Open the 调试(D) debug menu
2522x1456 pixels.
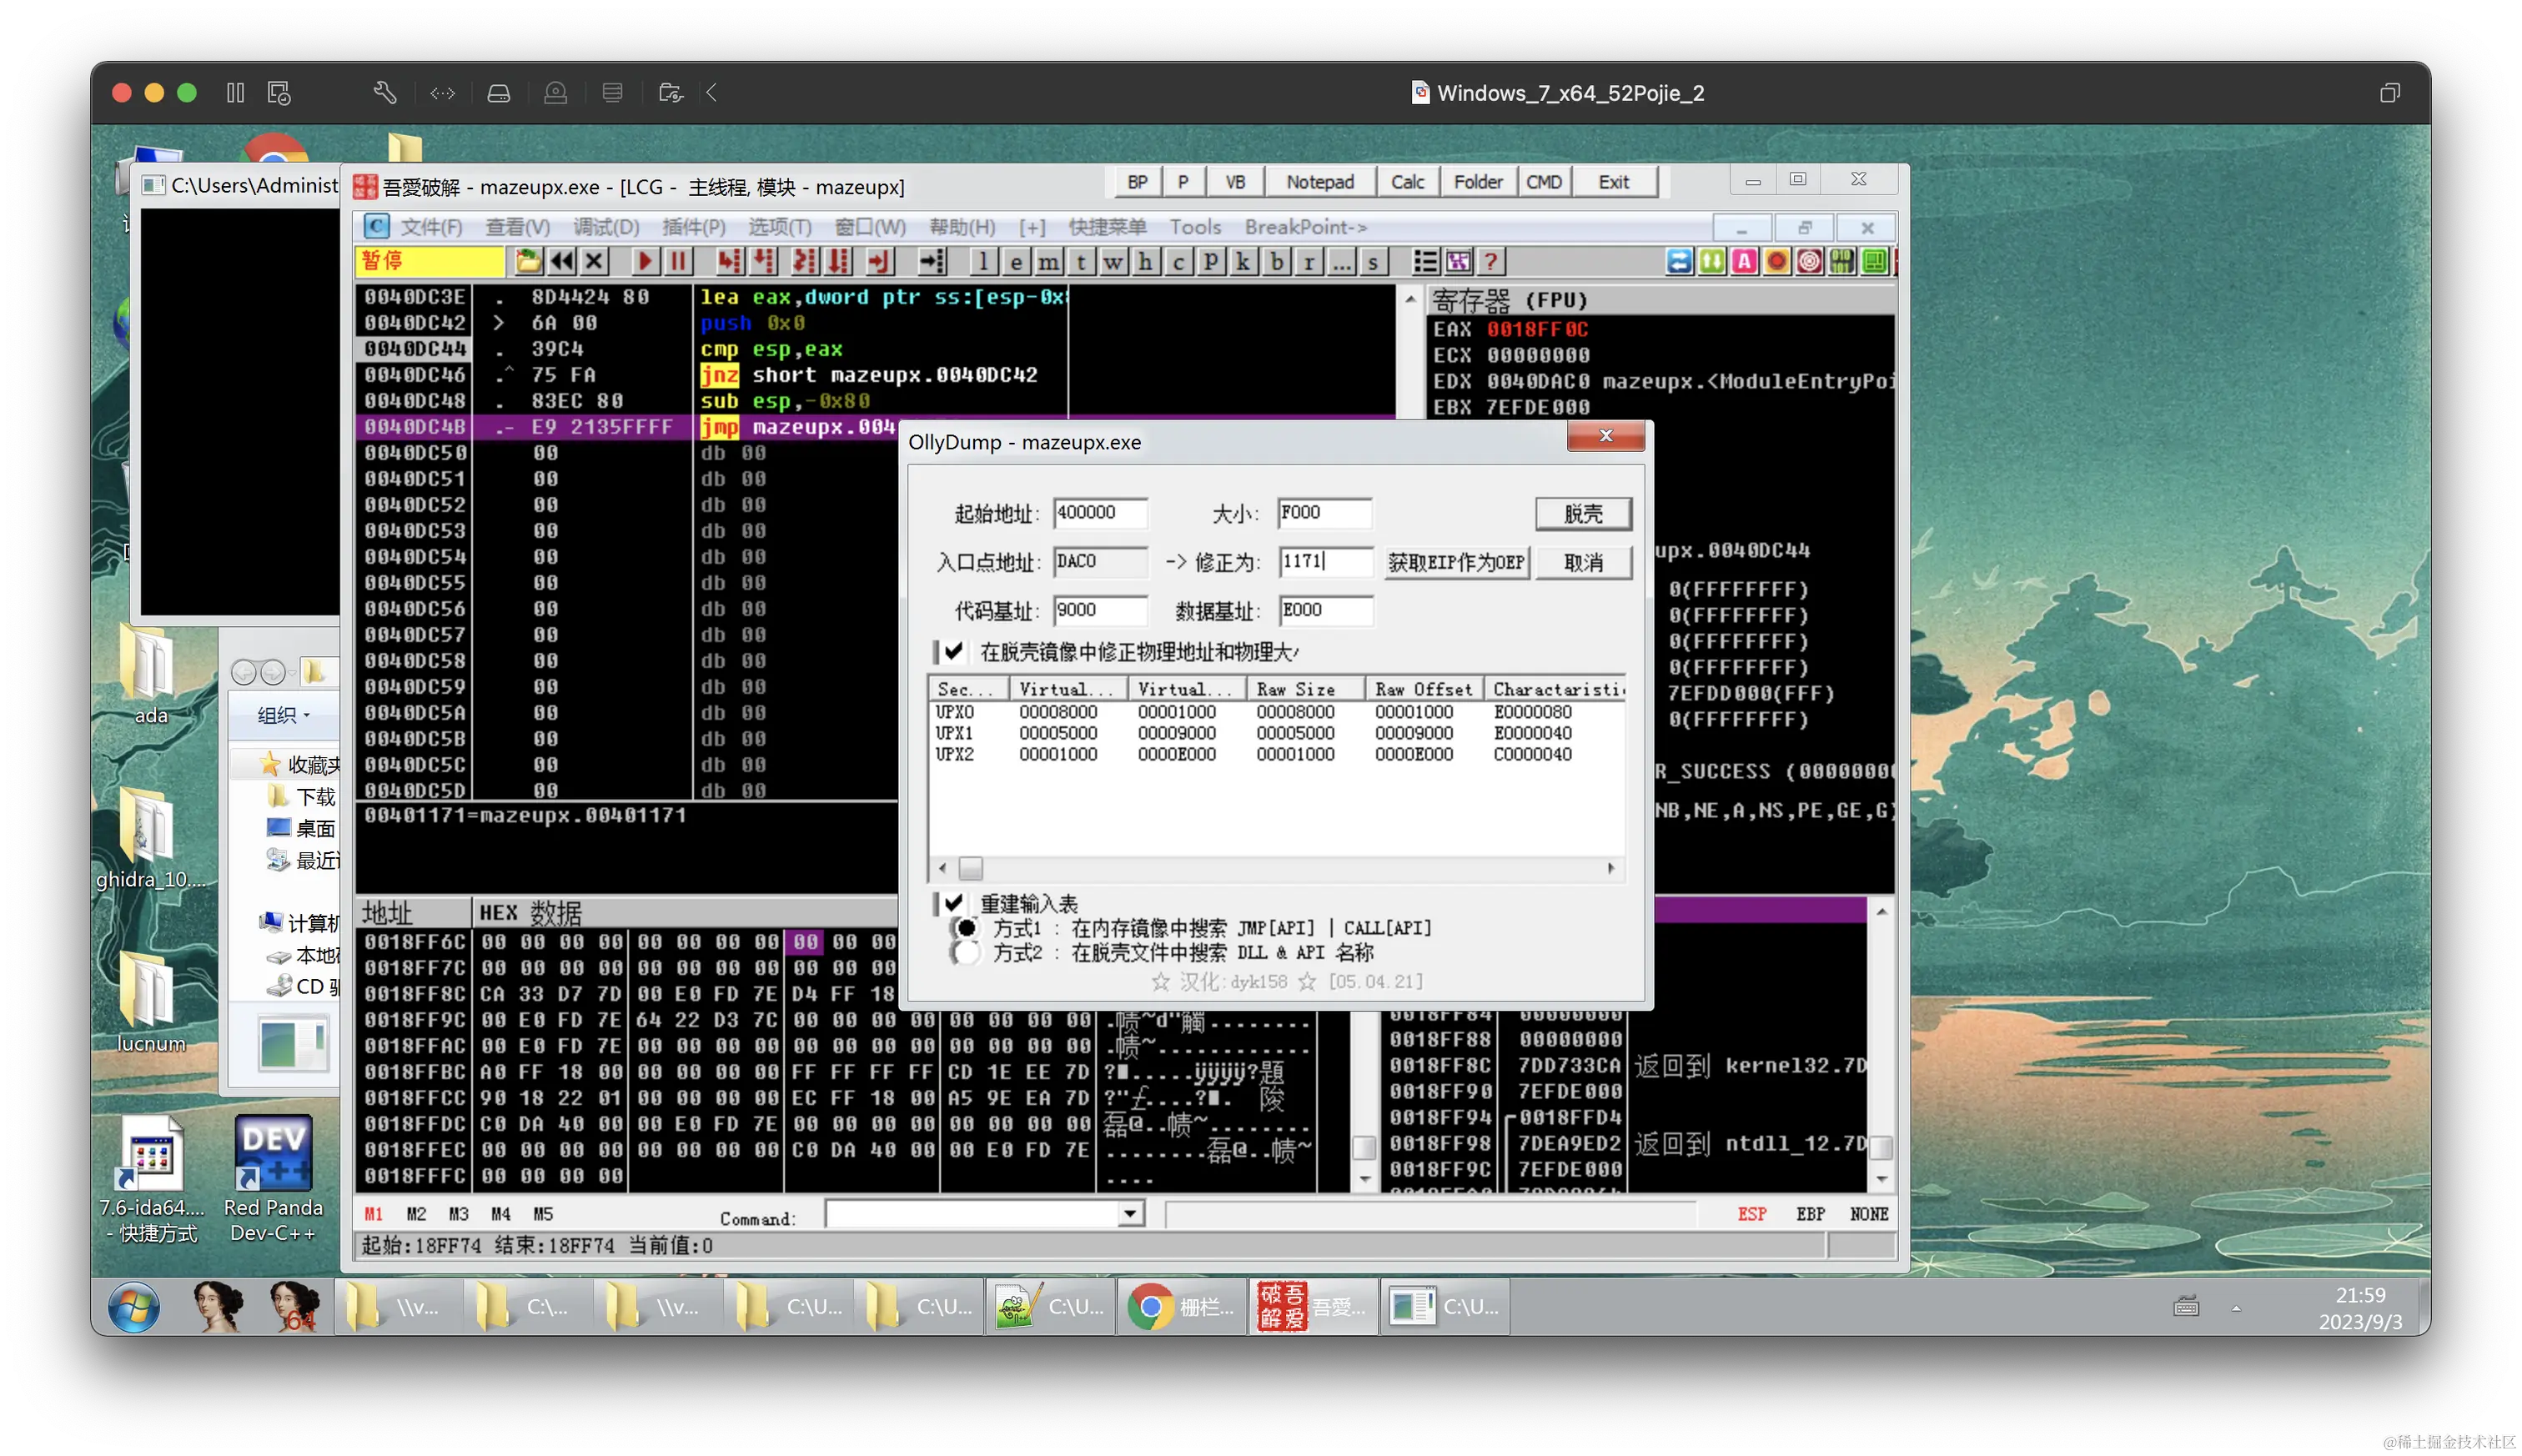(606, 227)
